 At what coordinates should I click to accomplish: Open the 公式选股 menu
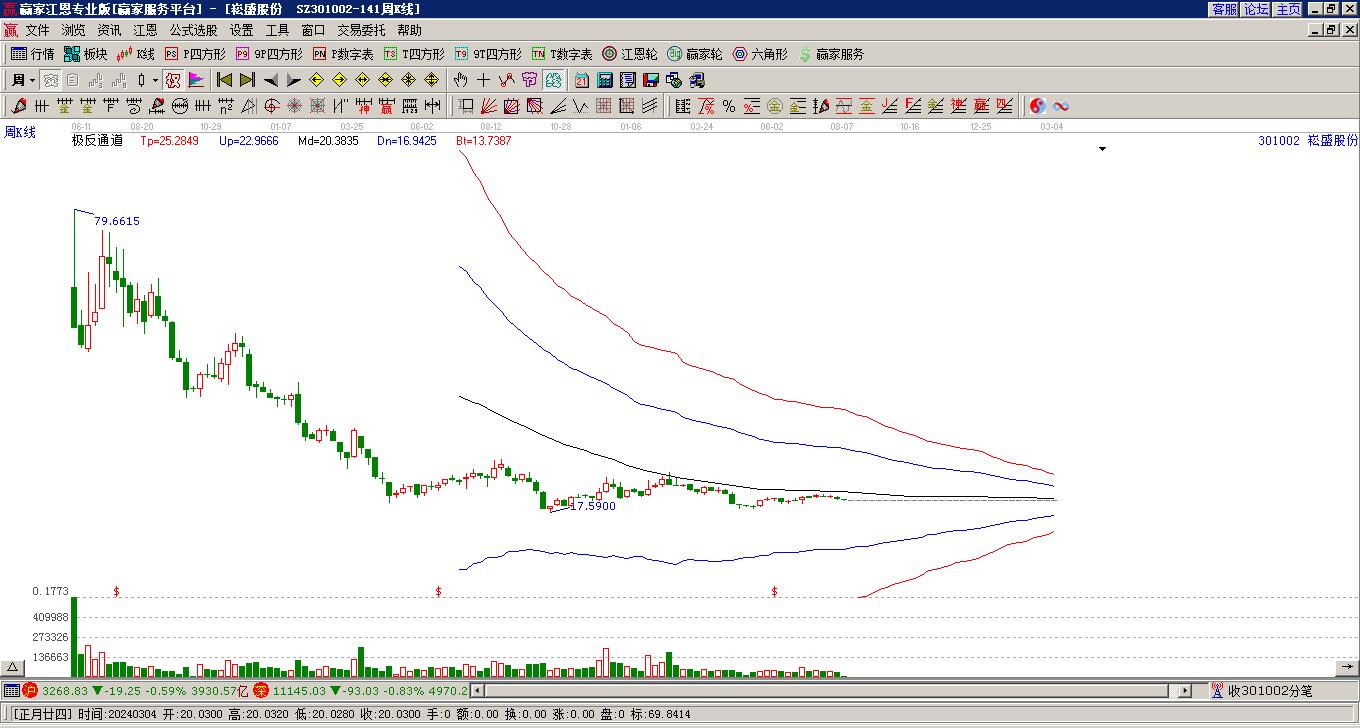coord(193,30)
